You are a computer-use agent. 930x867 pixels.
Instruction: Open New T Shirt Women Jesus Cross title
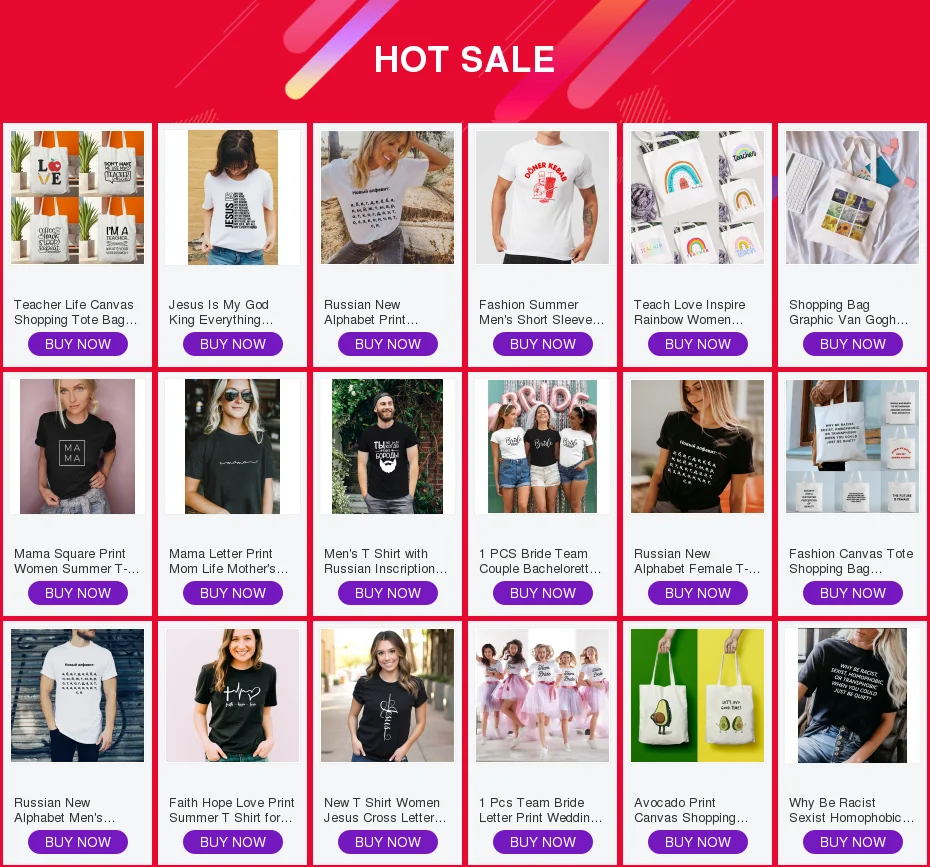click(385, 810)
